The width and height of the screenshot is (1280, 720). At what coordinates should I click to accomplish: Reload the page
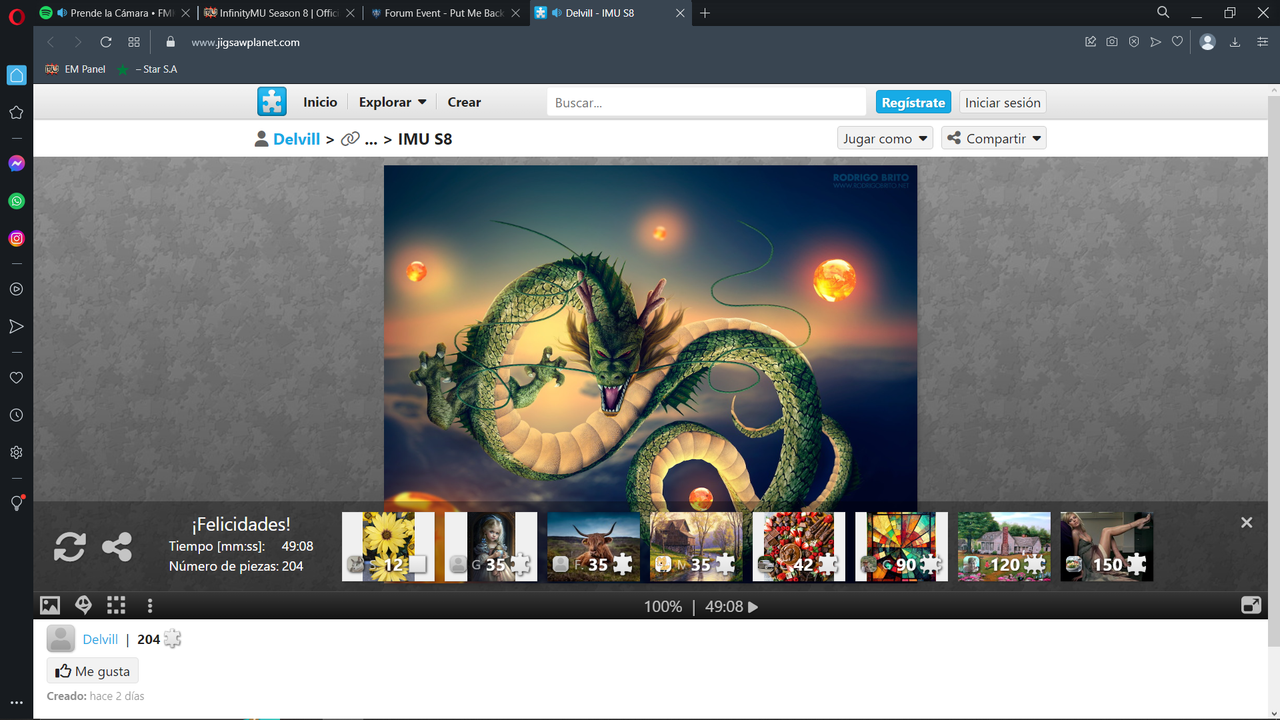pos(106,42)
